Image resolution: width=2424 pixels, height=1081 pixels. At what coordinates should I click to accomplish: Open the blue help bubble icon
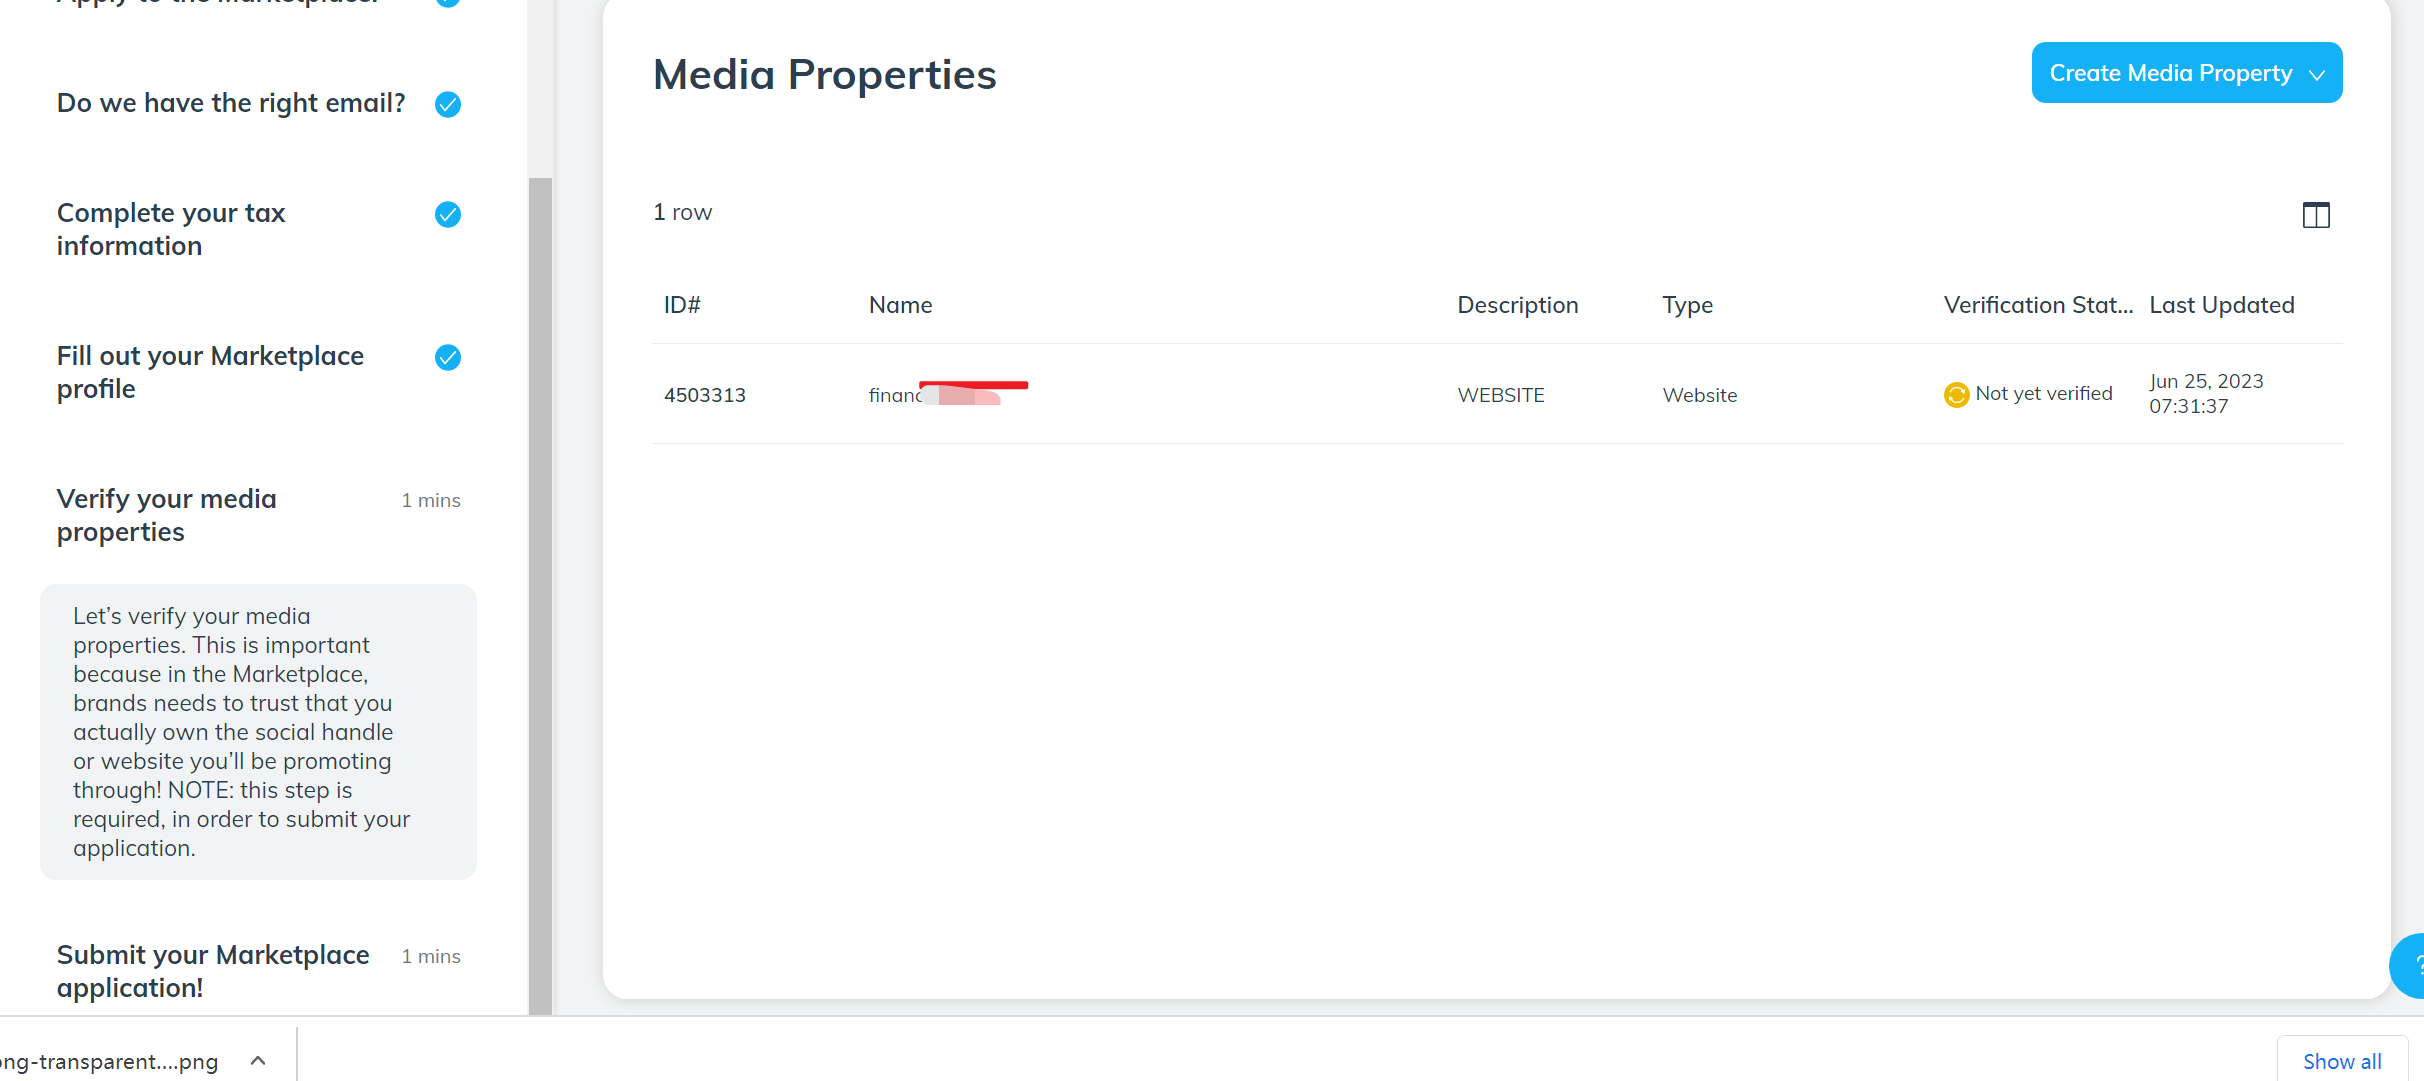click(2410, 965)
